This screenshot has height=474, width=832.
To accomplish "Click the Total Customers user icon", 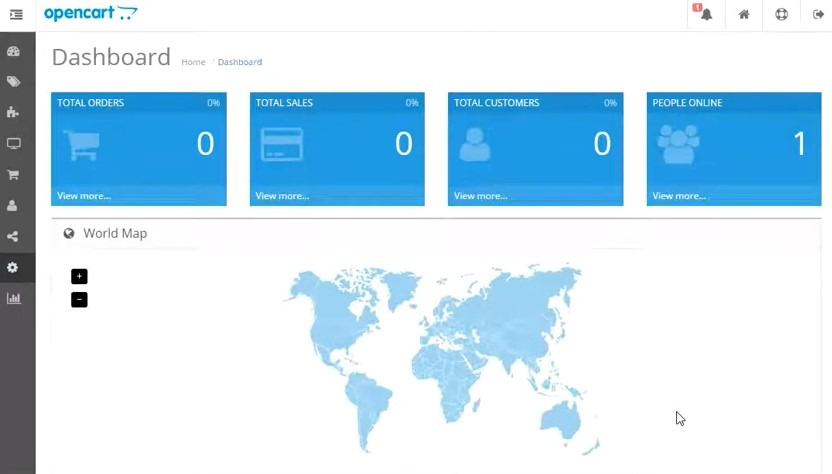I will pyautogui.click(x=475, y=144).
